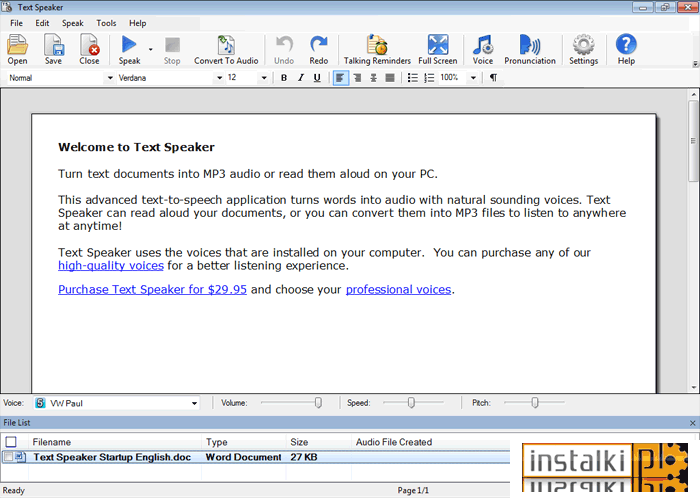The image size is (700, 498).
Task: Click the scrollbar up arrow
Action: 694,95
